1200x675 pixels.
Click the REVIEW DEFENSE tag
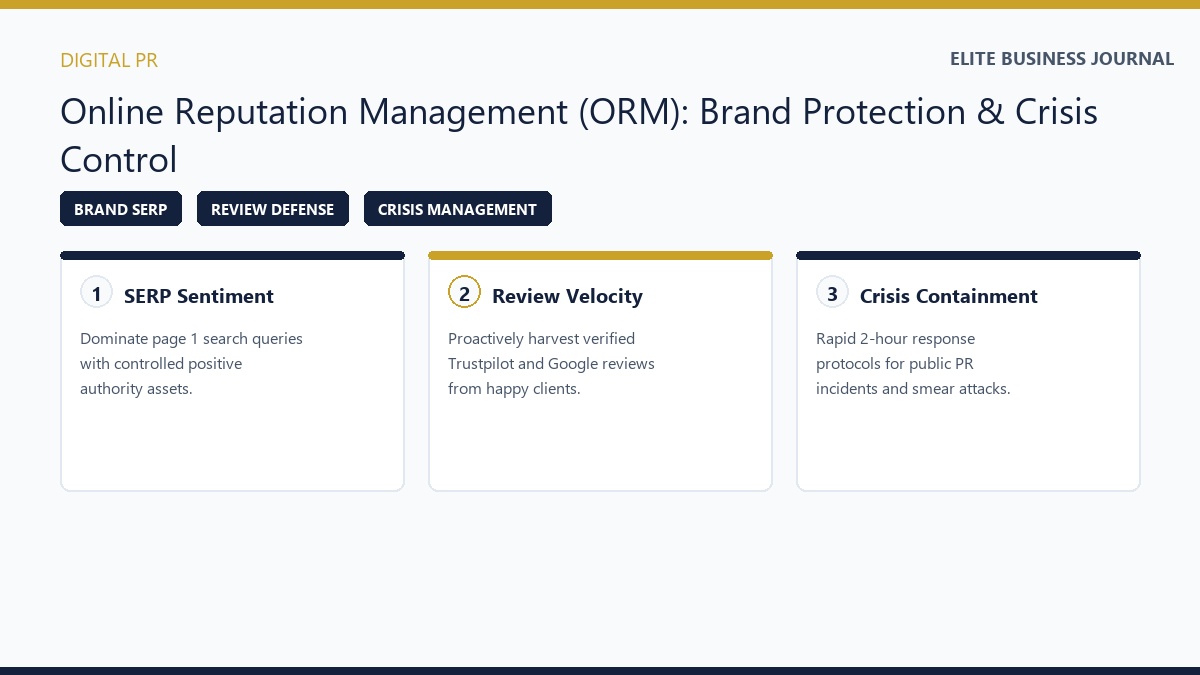[273, 209]
